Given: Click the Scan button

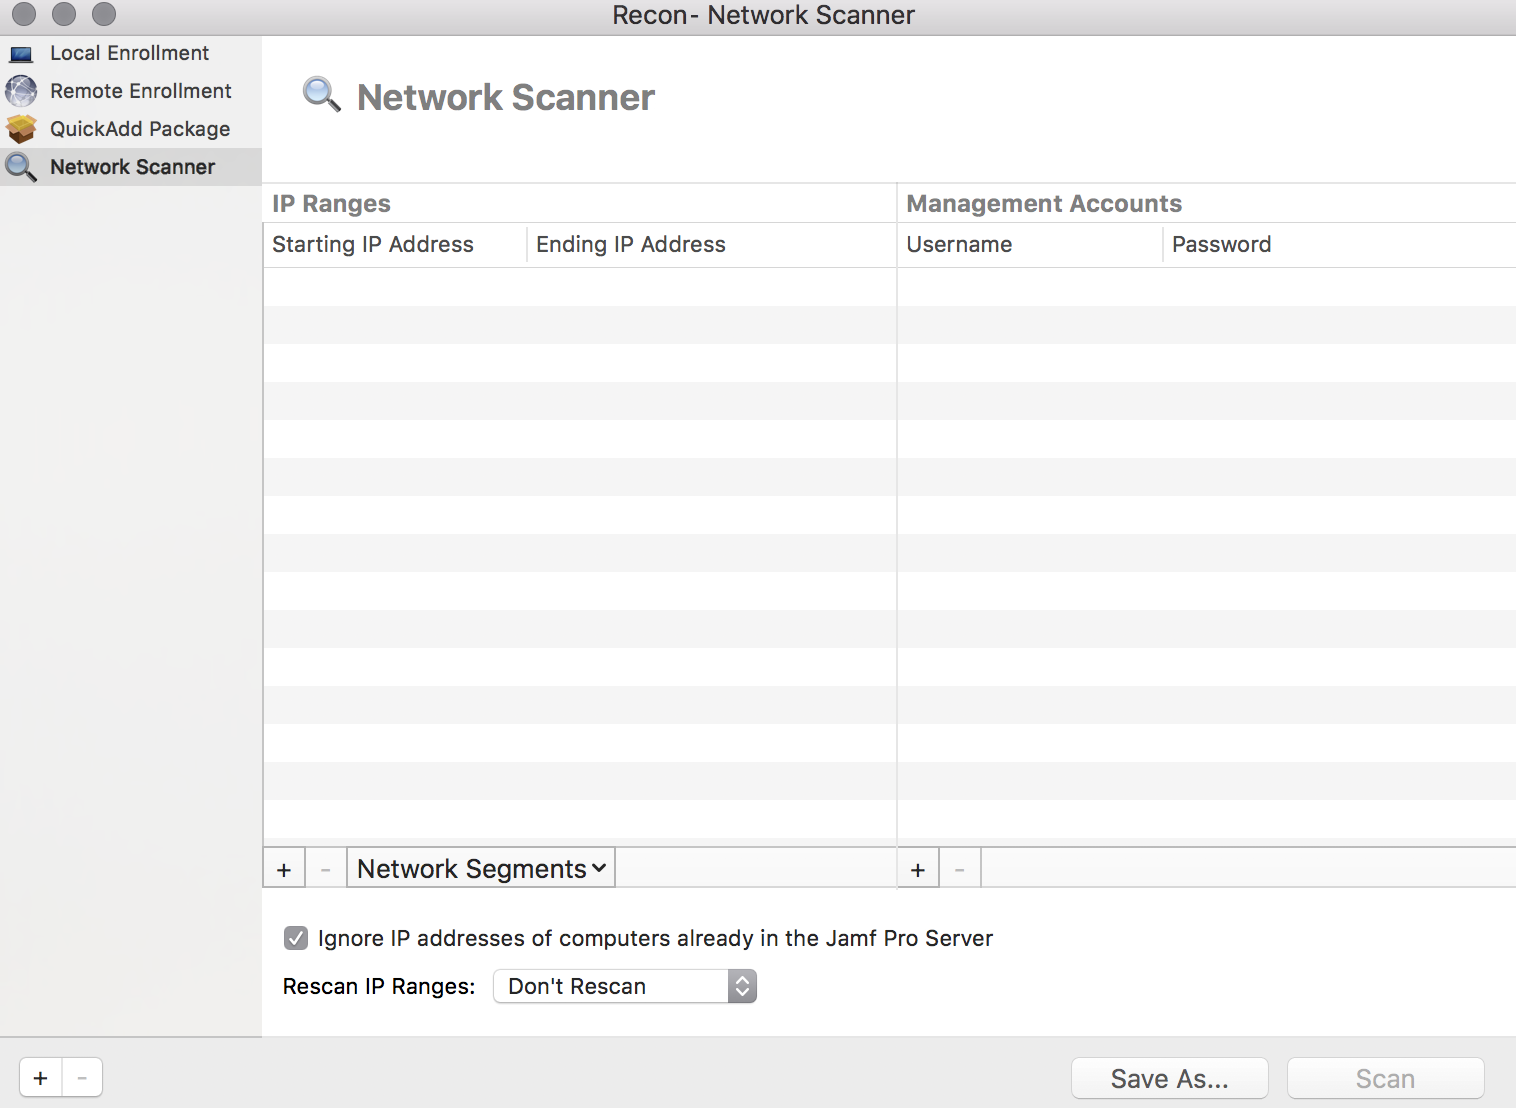Looking at the screenshot, I should pos(1385,1078).
